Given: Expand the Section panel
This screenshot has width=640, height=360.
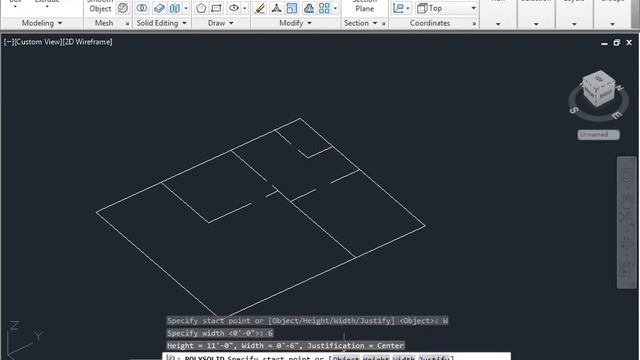Looking at the screenshot, I should [360, 23].
